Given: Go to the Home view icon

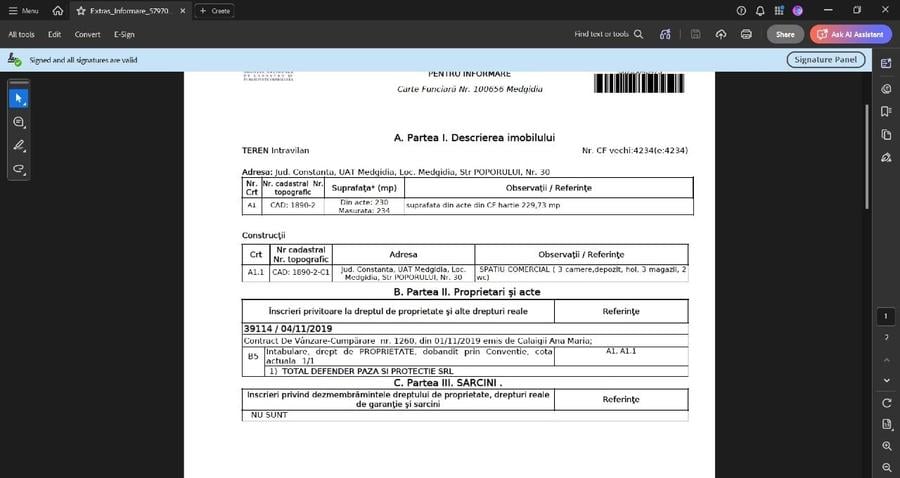Looking at the screenshot, I should point(57,11).
